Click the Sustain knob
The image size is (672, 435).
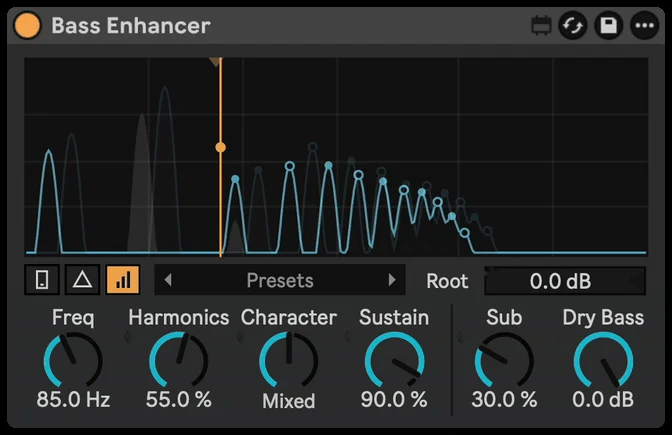click(x=394, y=360)
